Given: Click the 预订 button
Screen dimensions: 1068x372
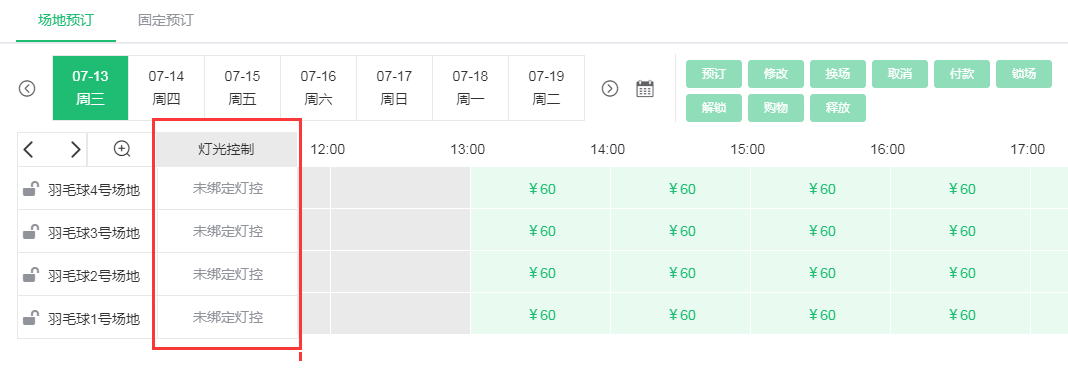Looking at the screenshot, I should [714, 74].
